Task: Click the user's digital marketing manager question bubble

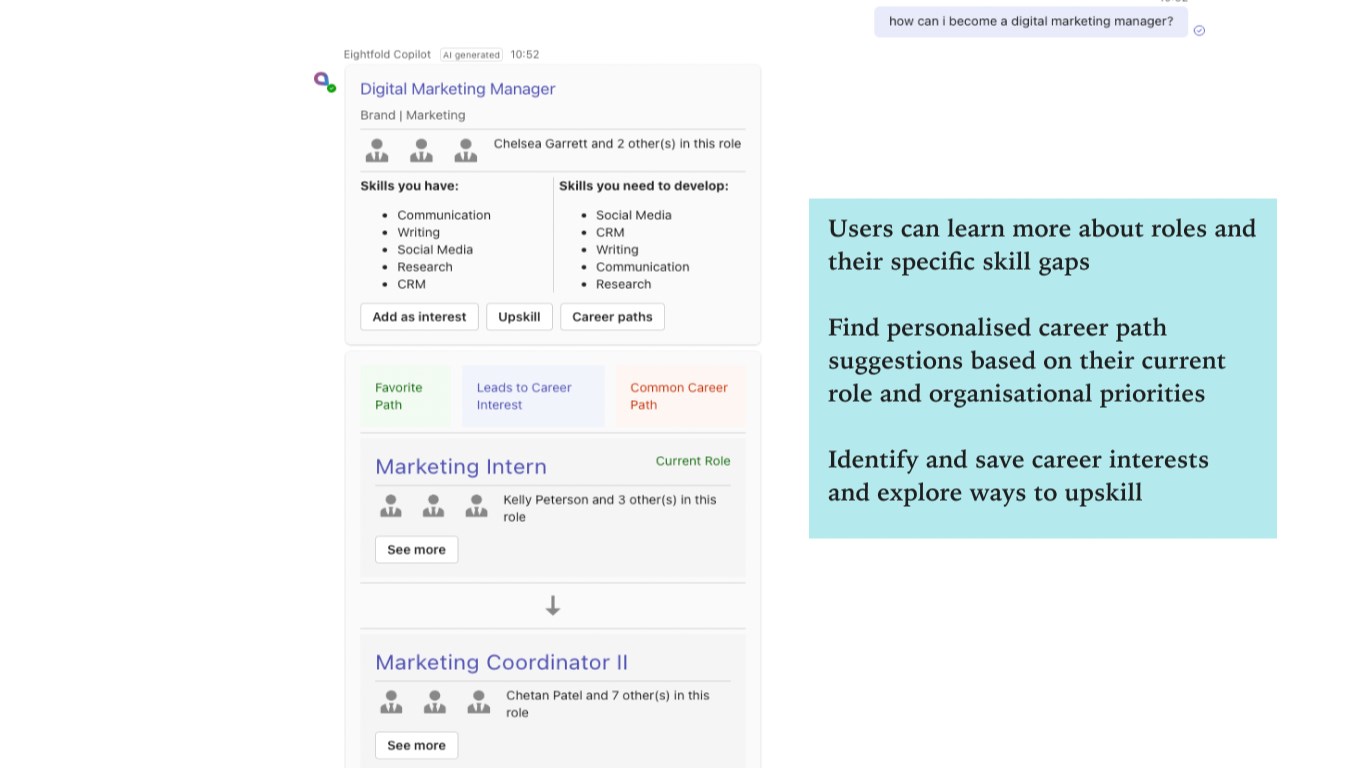Action: tap(1031, 21)
